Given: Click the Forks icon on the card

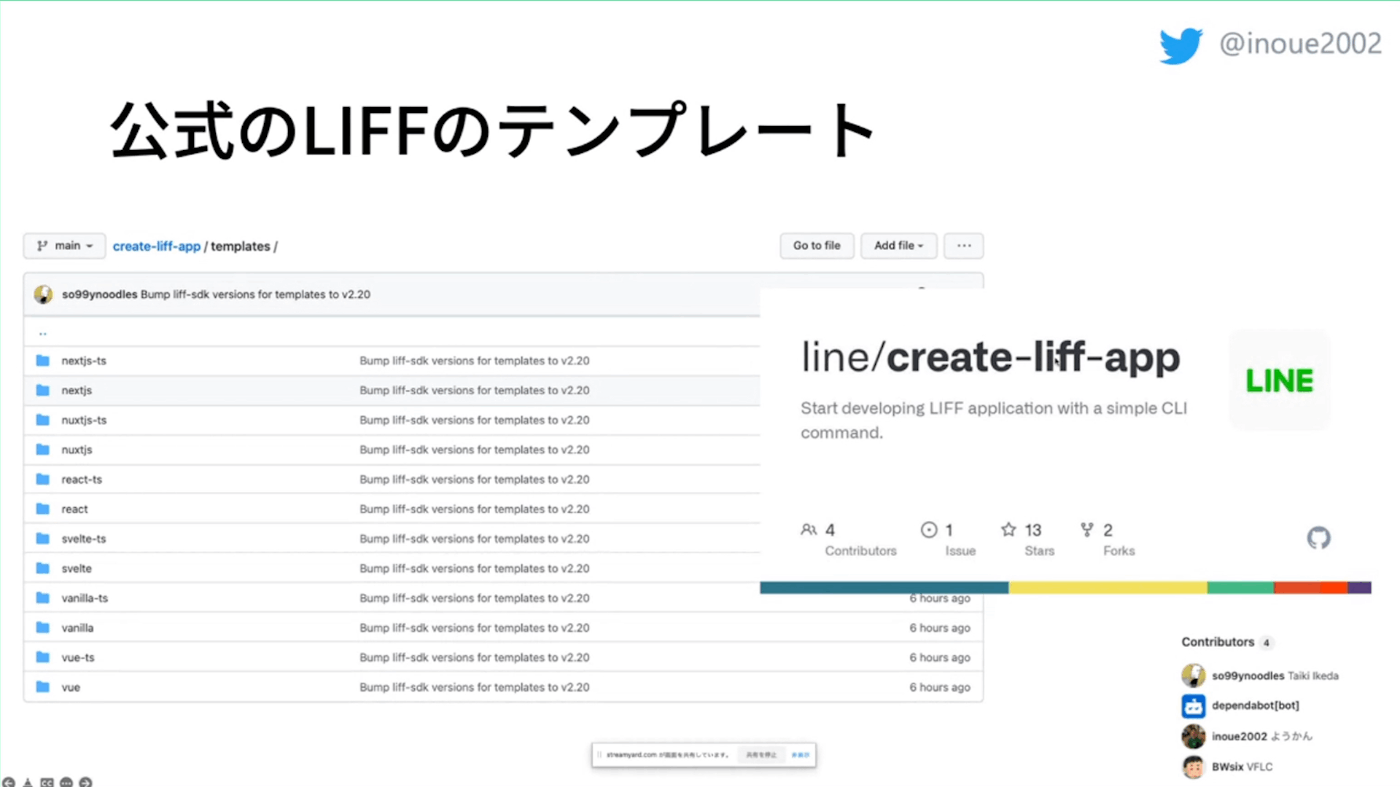Looking at the screenshot, I should click(1087, 530).
